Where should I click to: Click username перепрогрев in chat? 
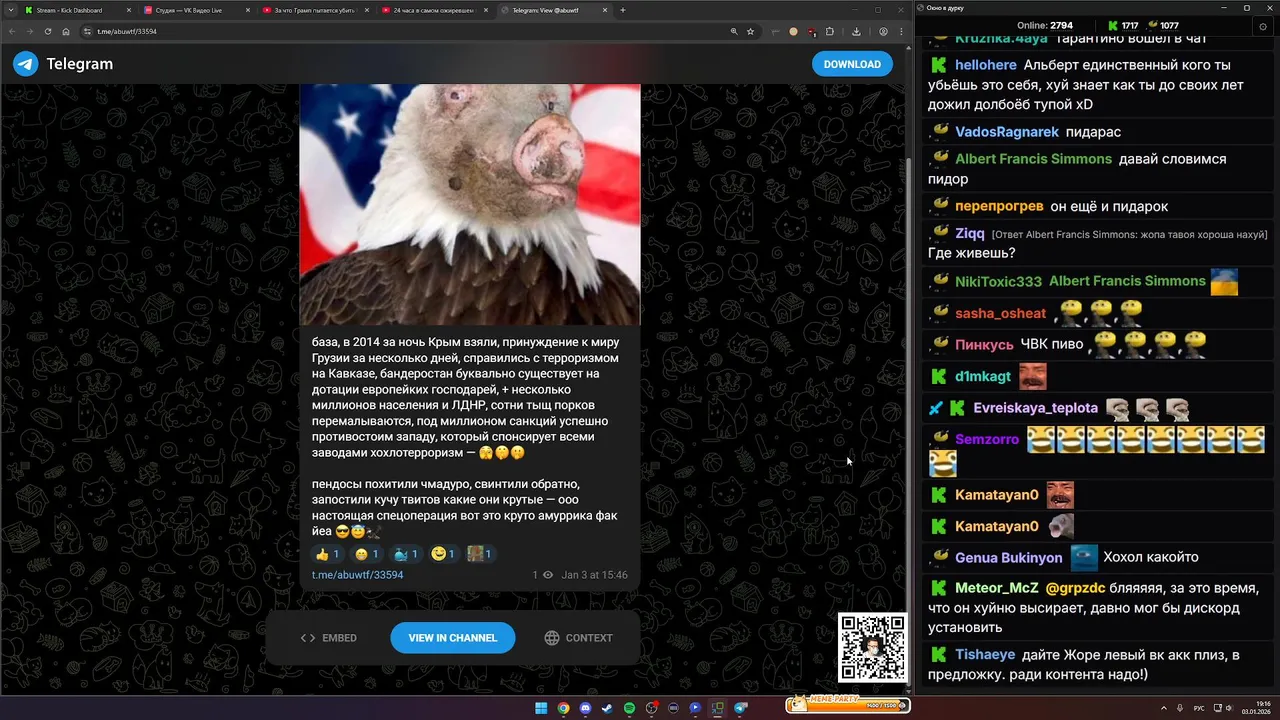click(x=999, y=206)
